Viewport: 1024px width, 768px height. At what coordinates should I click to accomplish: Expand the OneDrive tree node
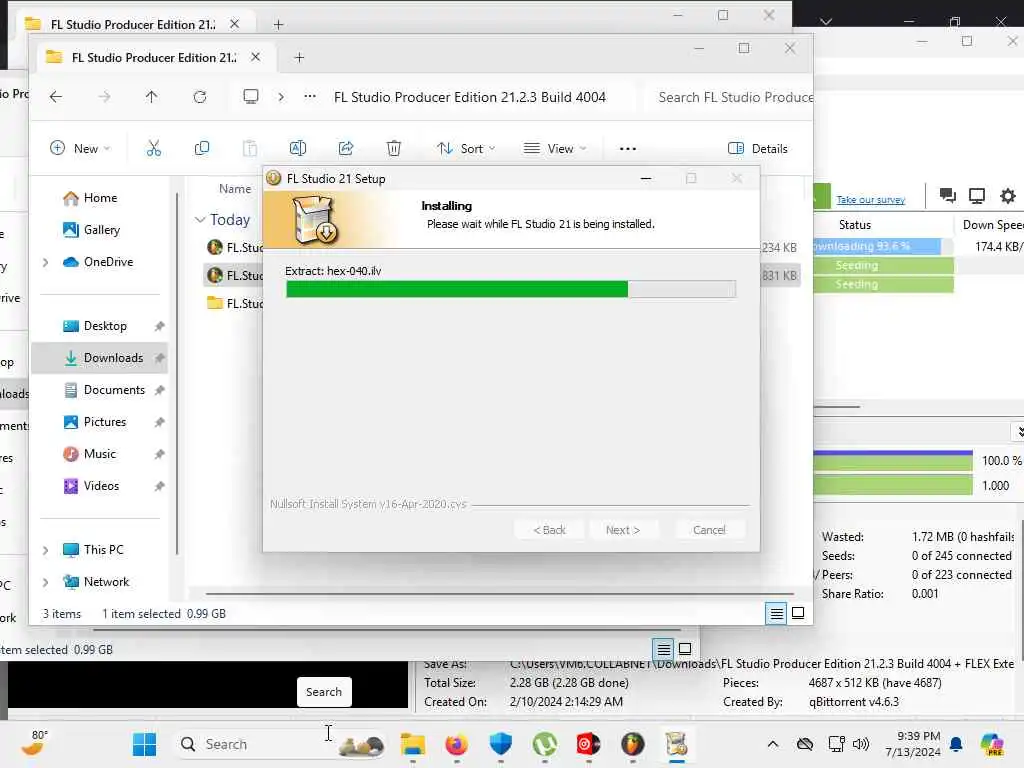click(x=45, y=263)
